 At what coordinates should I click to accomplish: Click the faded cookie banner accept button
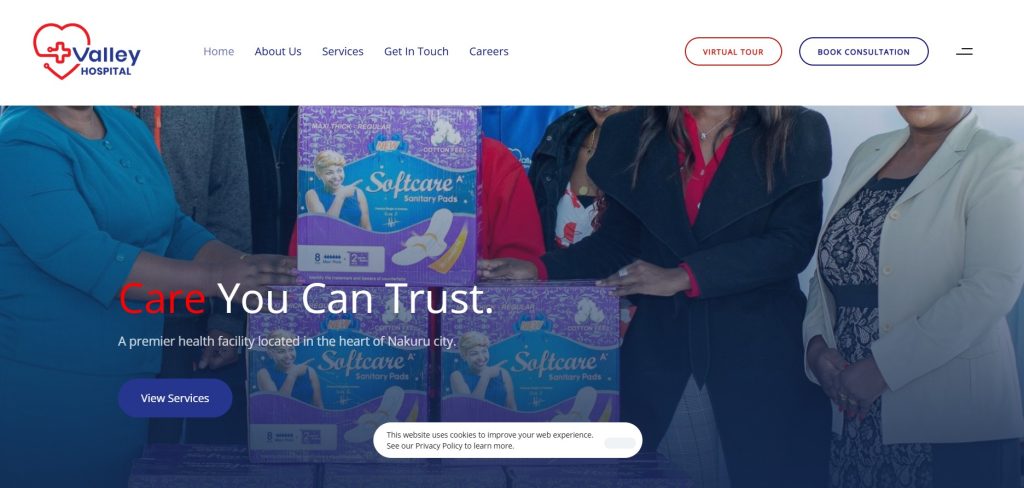(x=619, y=444)
